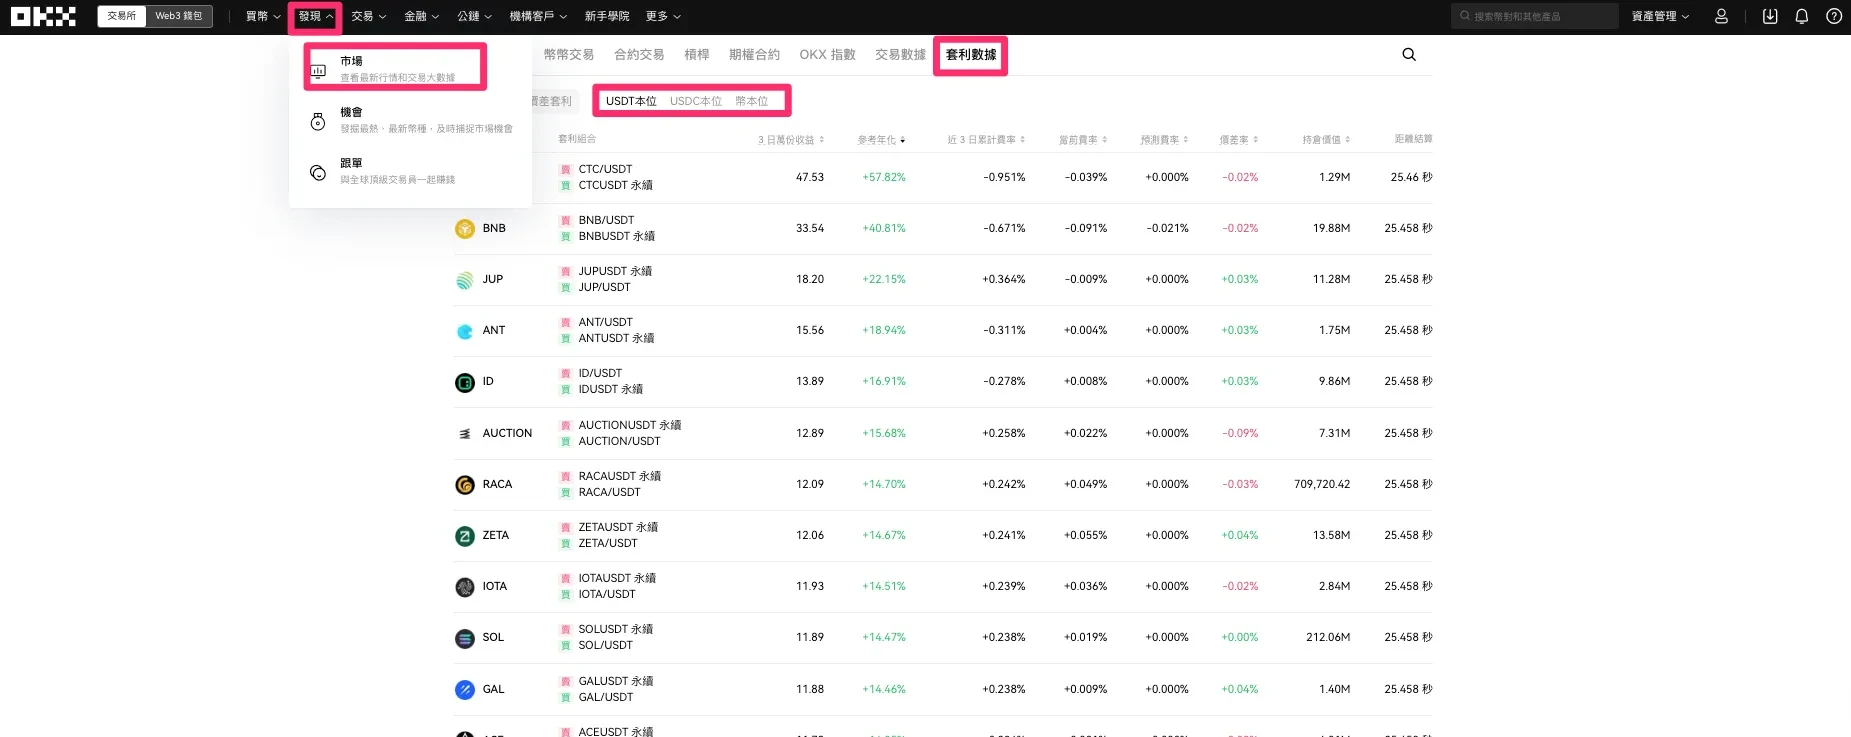Screen dimensions: 1851x737
Task: Switch to the 期權合約 tab
Action: point(754,55)
